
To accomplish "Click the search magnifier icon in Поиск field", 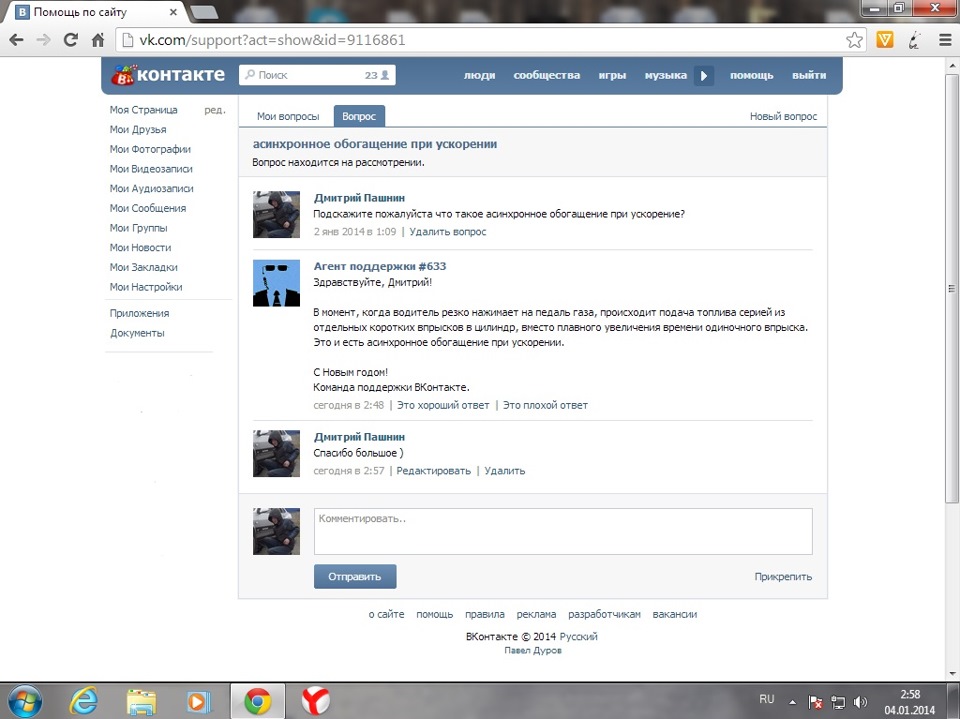I will [x=250, y=75].
